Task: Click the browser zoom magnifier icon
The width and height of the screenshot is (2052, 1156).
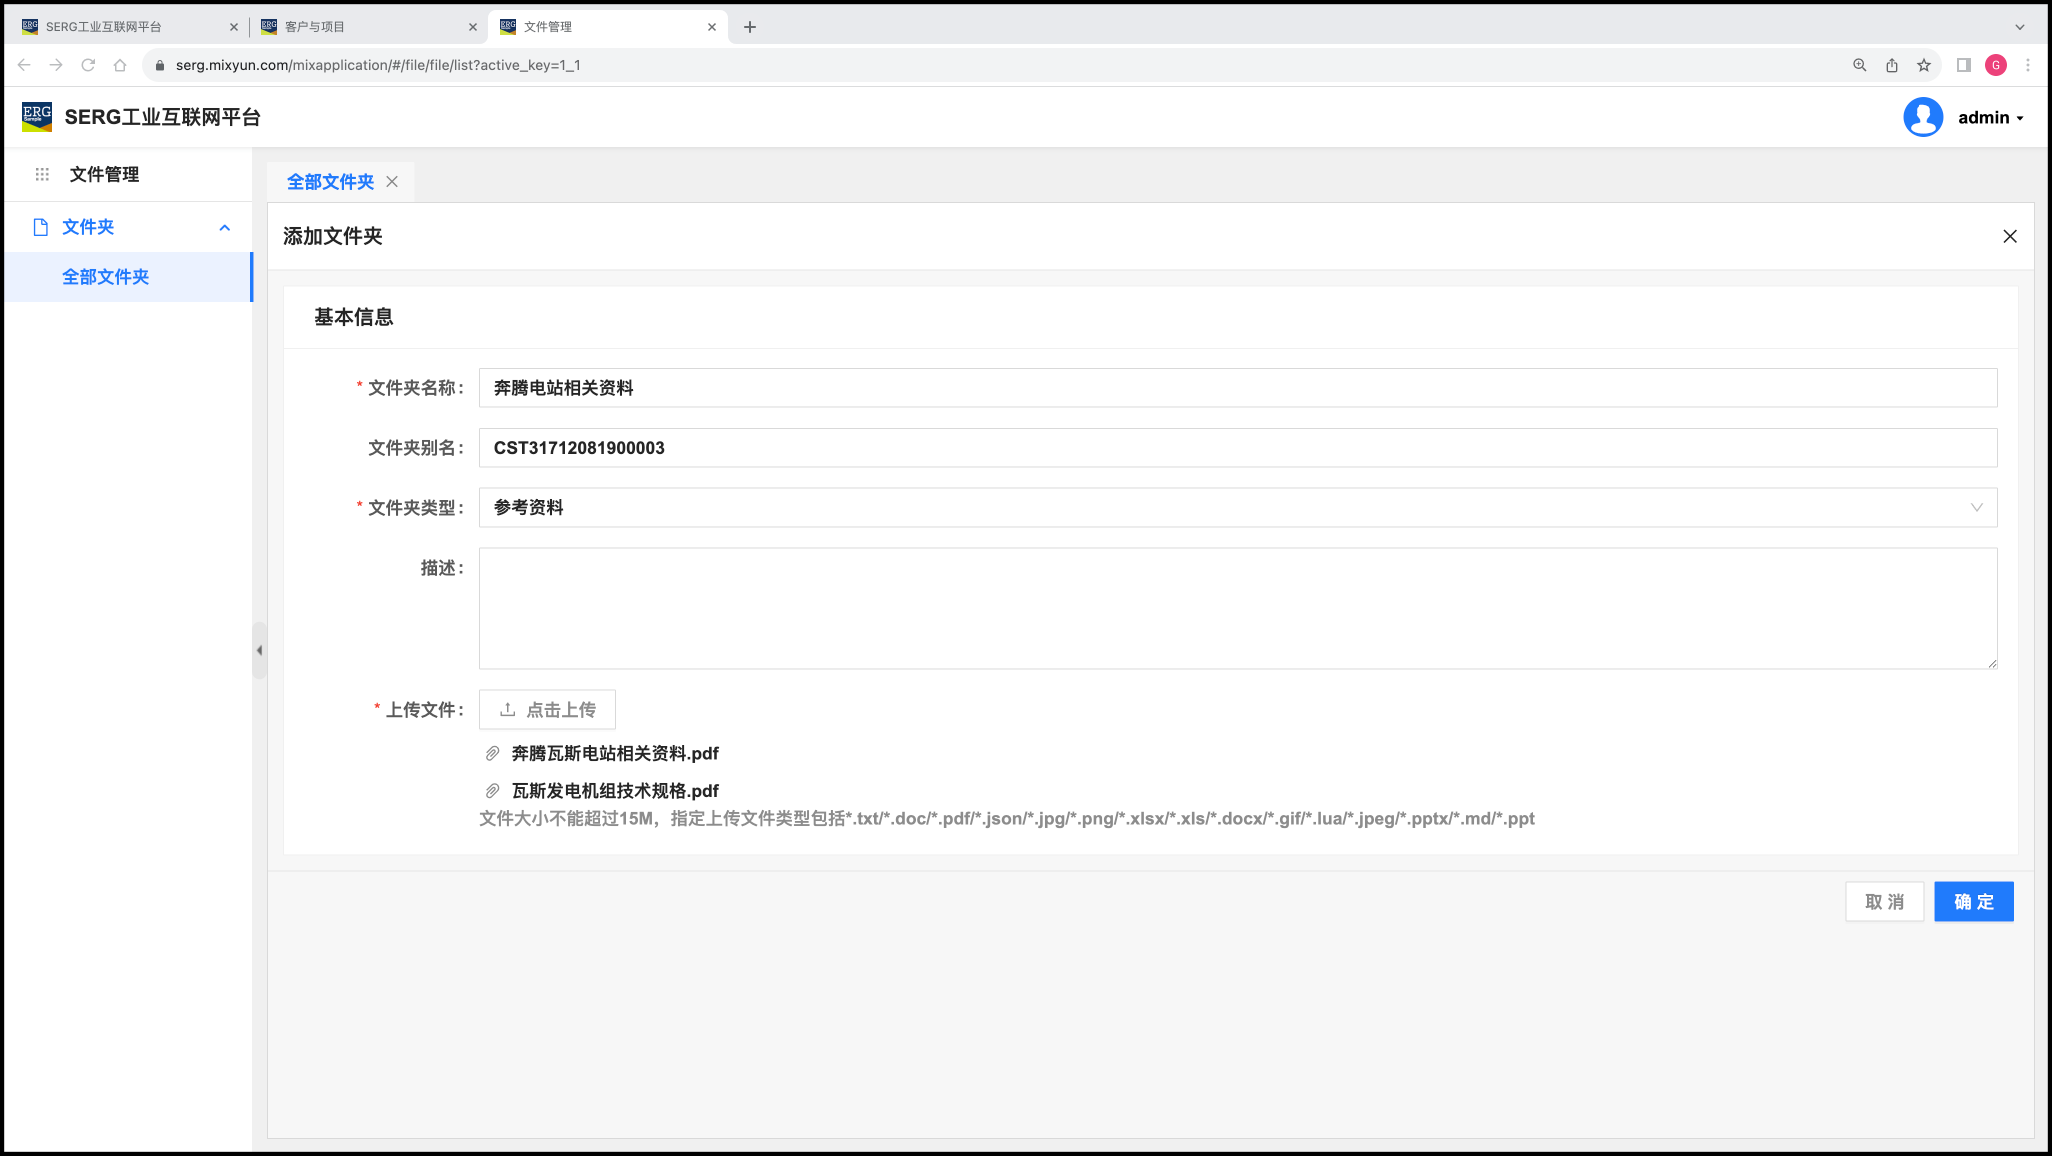Action: point(1860,65)
